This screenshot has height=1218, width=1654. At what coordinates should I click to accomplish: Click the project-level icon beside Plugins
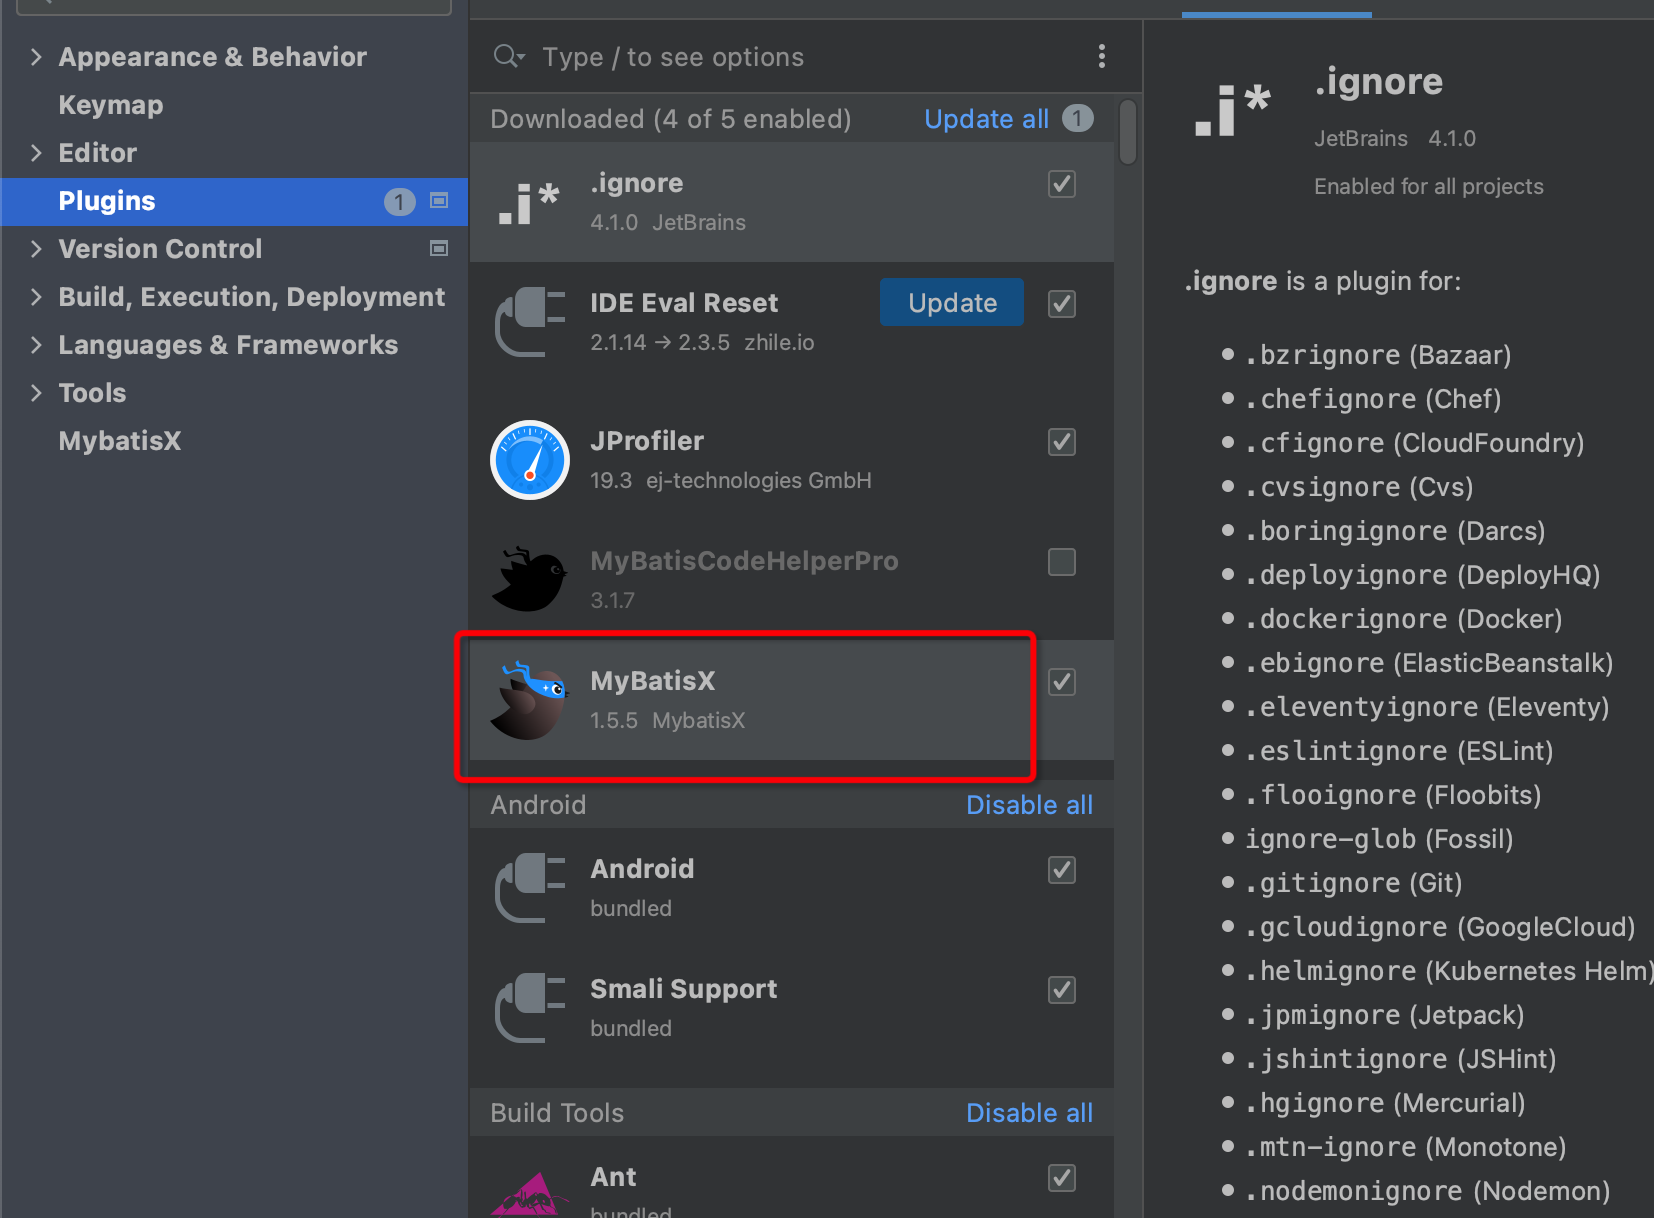438,200
